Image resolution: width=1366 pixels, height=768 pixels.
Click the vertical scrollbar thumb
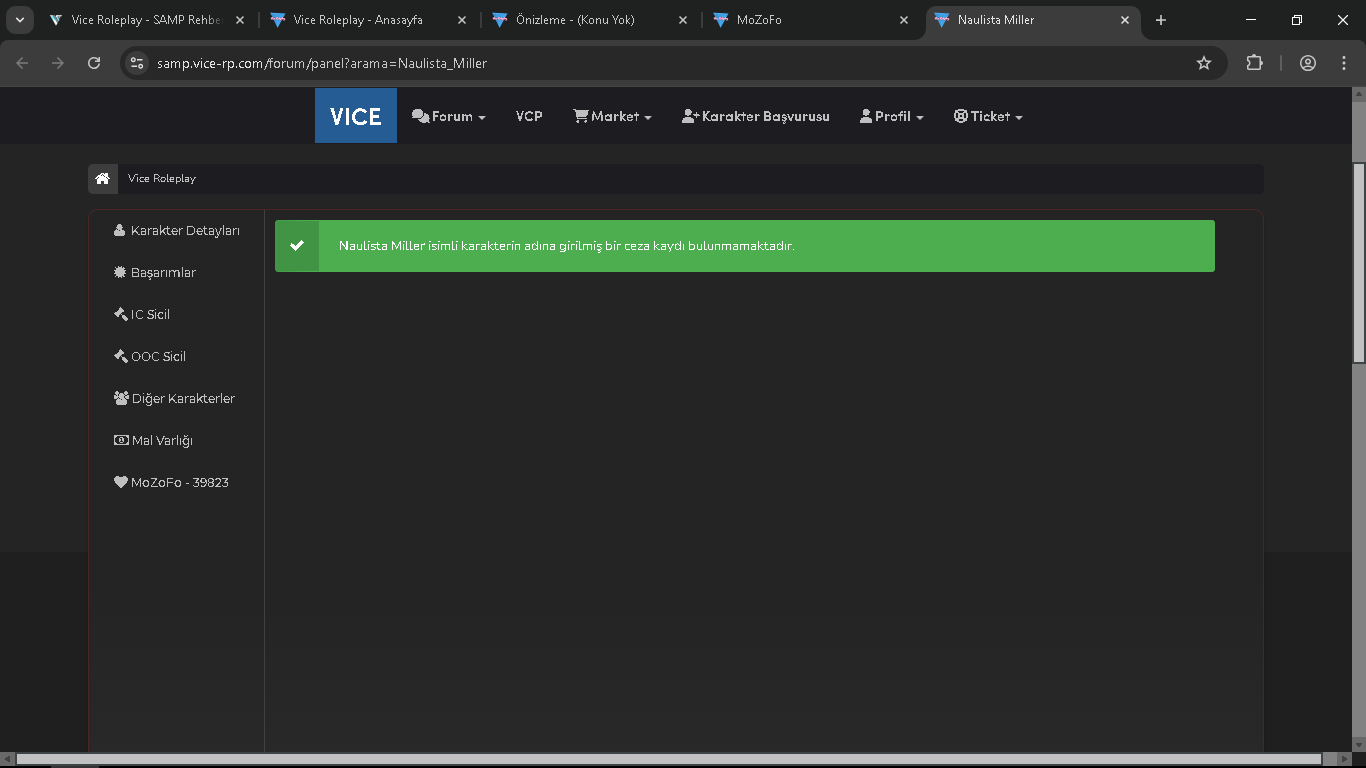[x=1358, y=262]
